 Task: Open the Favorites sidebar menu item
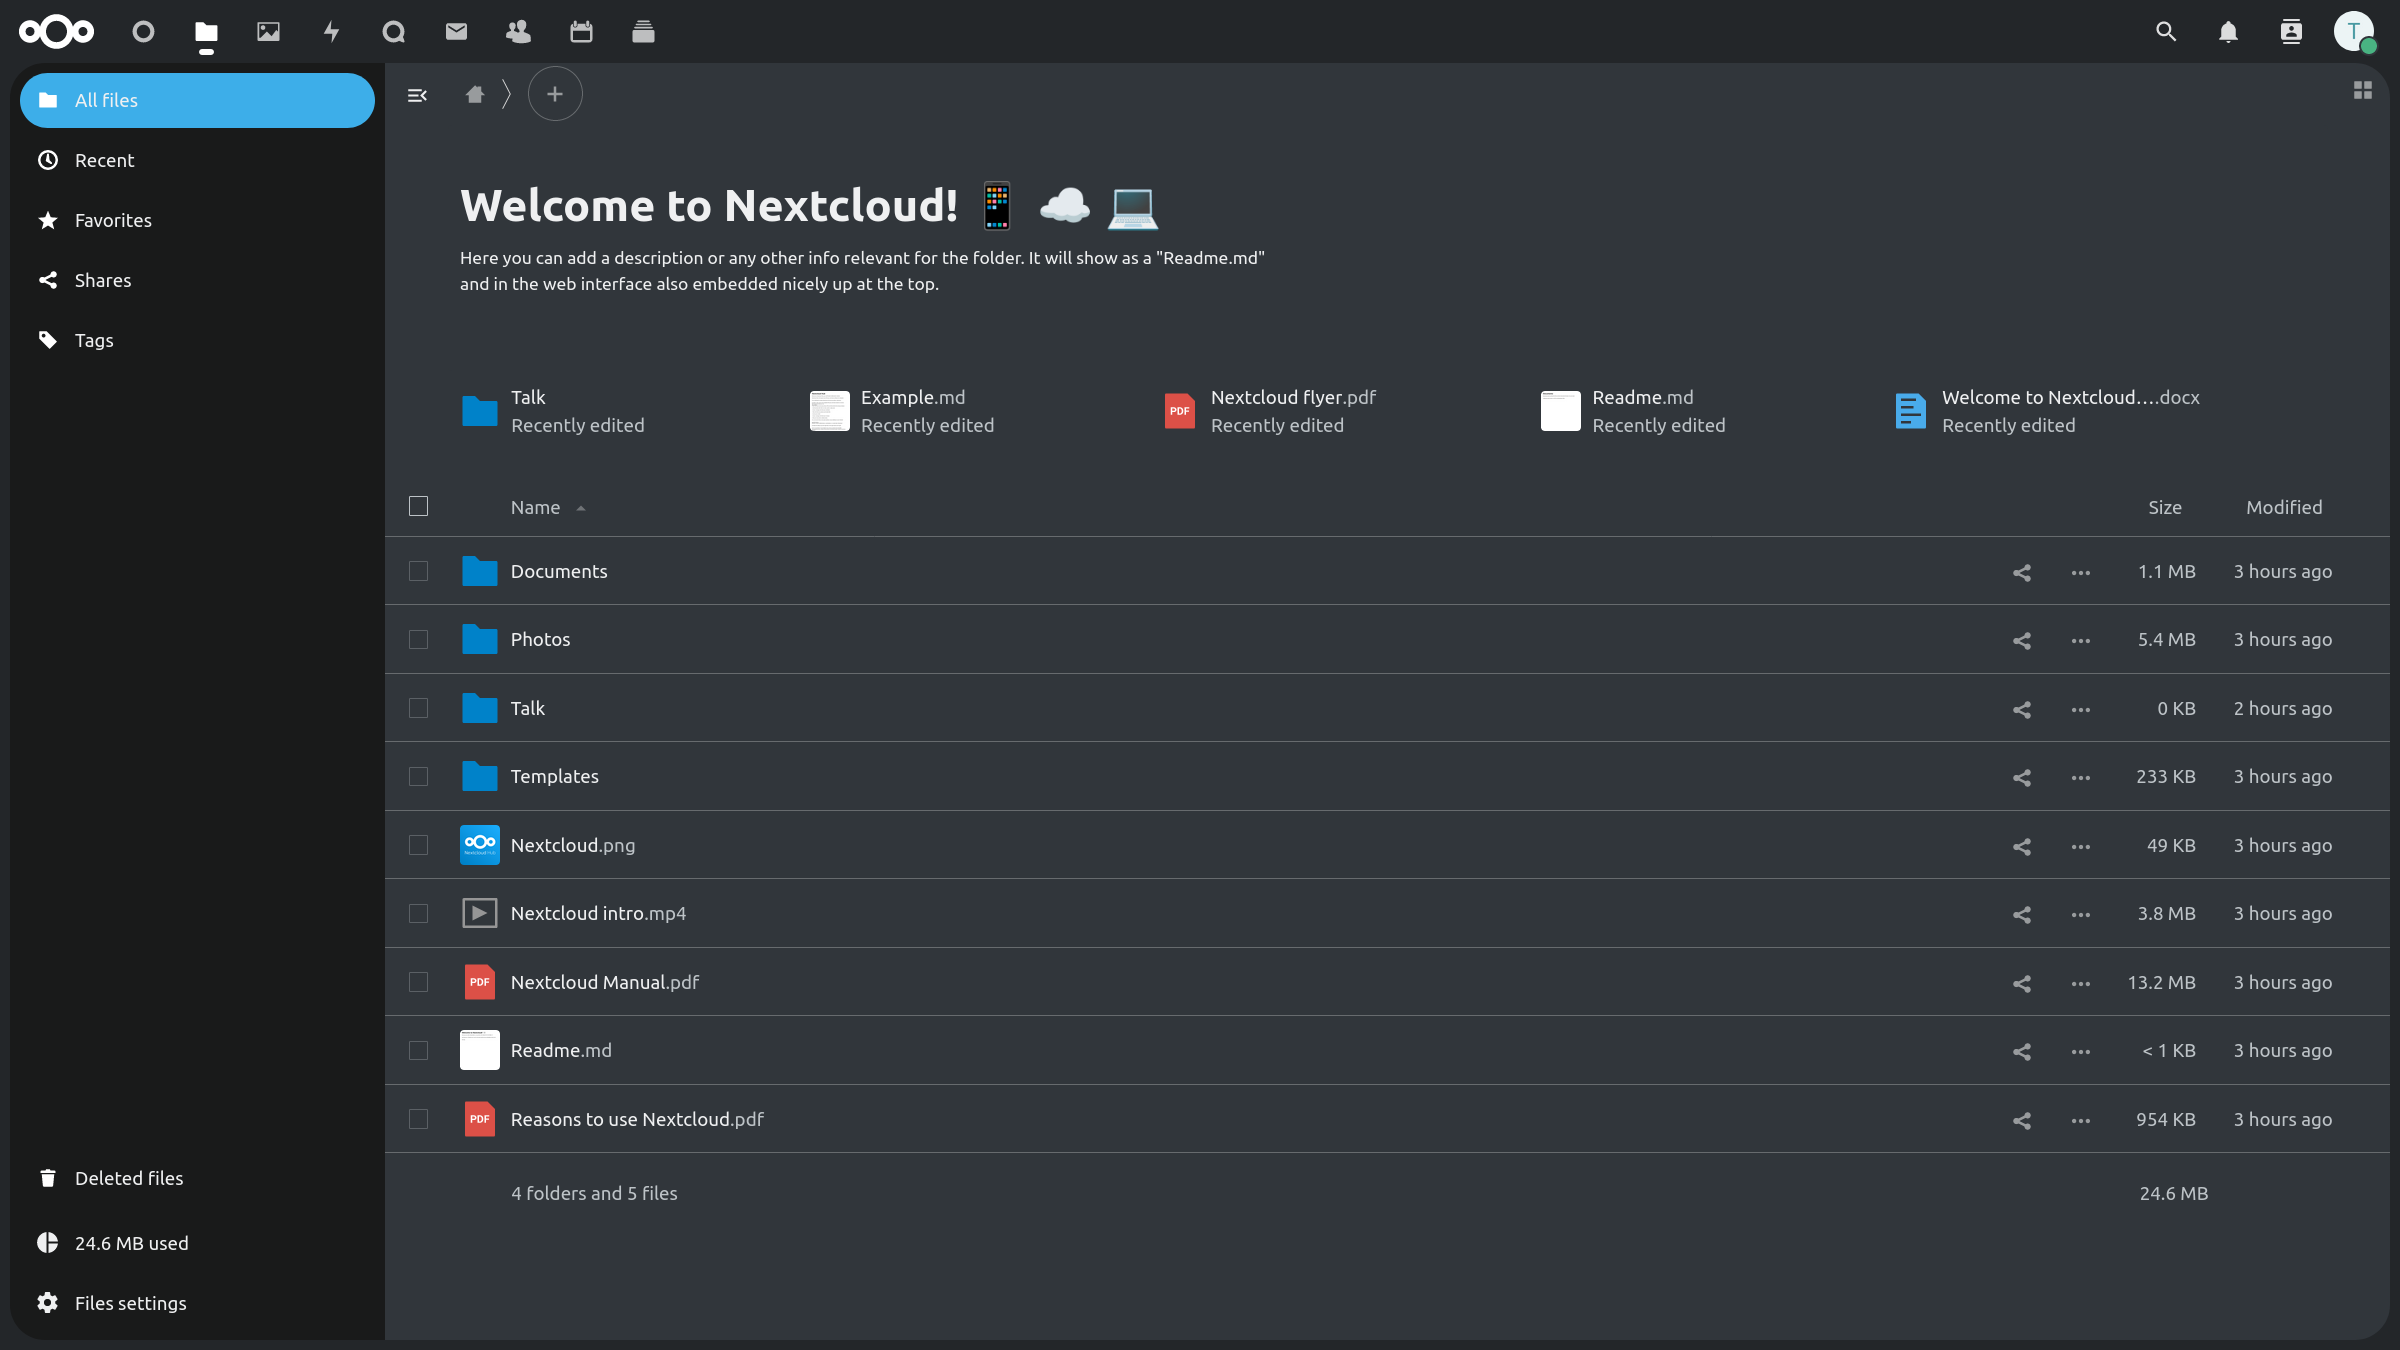112,219
